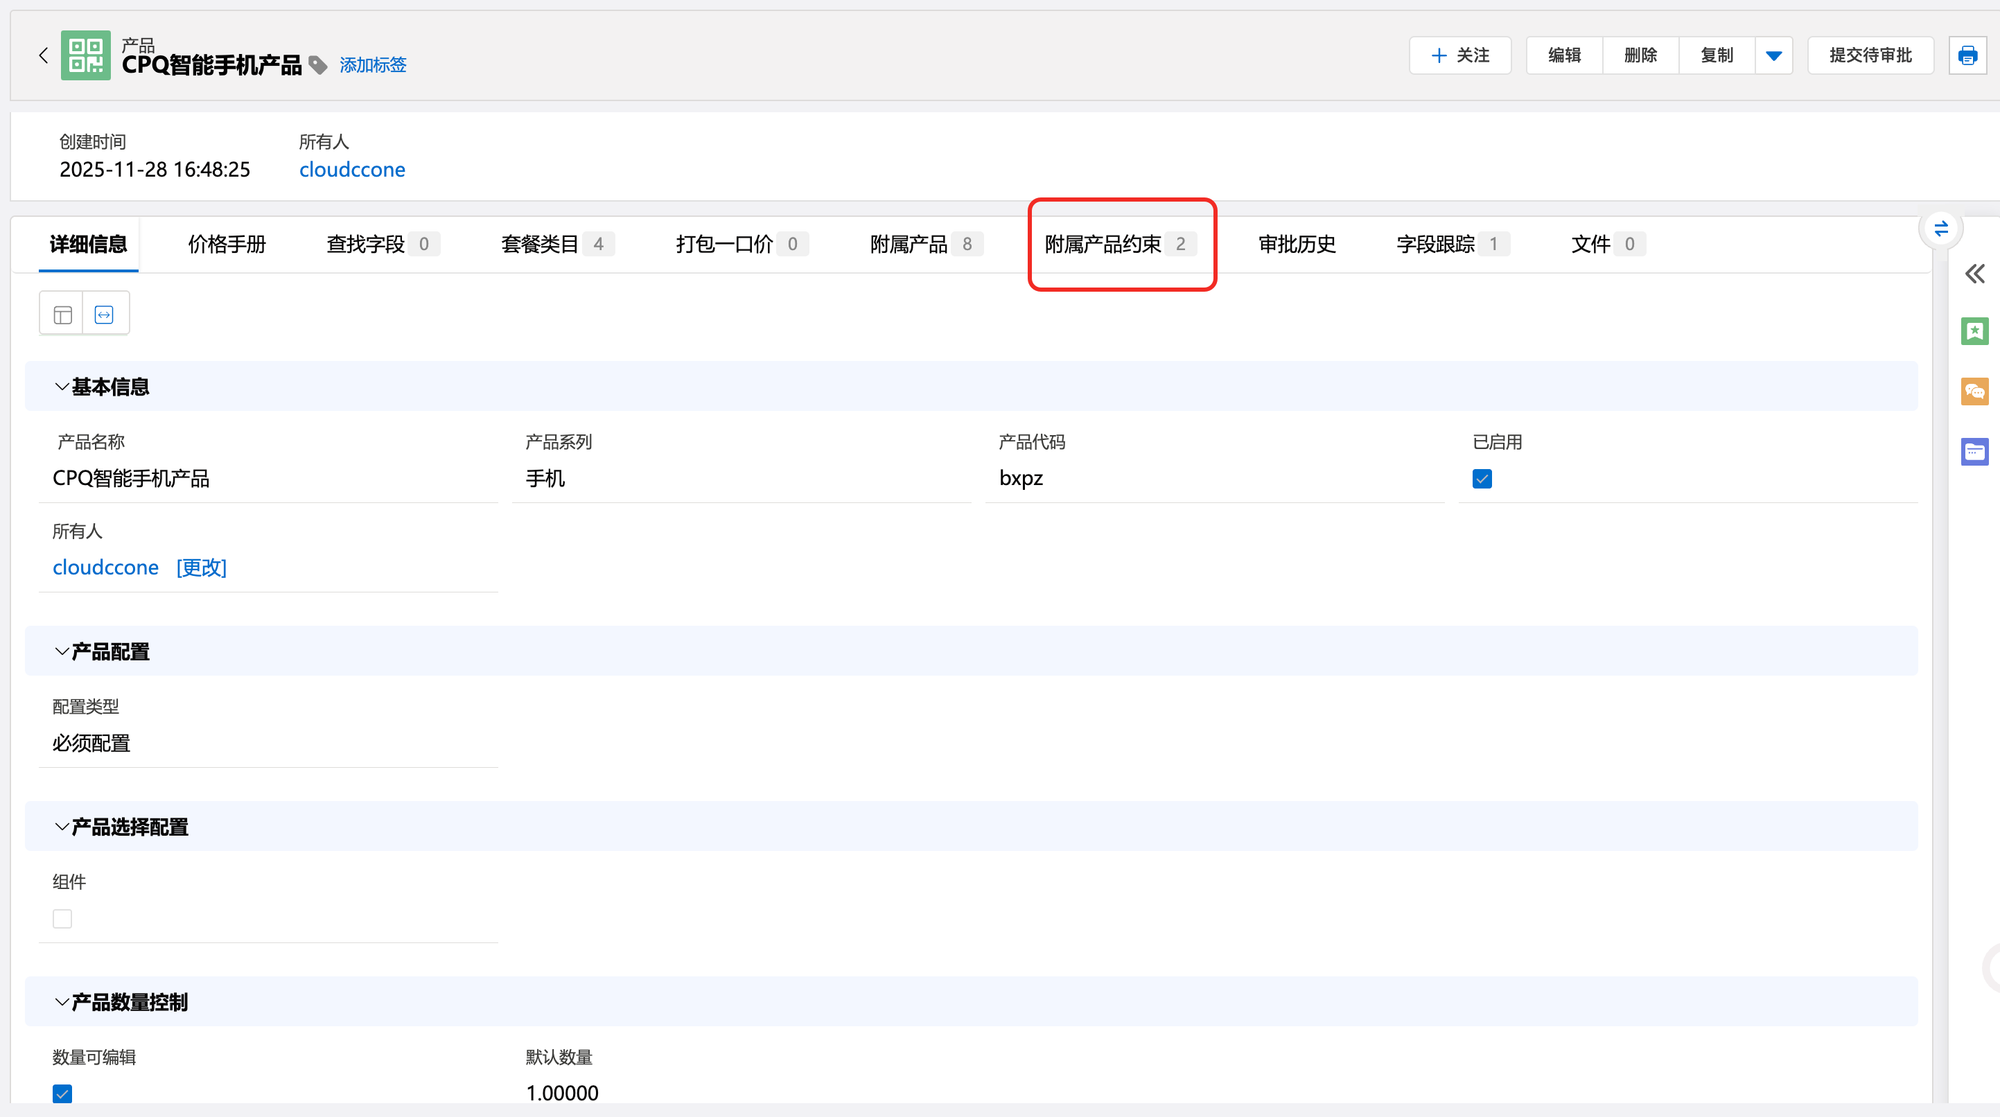Click the expand-width layout icon
Viewport: 2000px width, 1117px height.
coord(104,315)
